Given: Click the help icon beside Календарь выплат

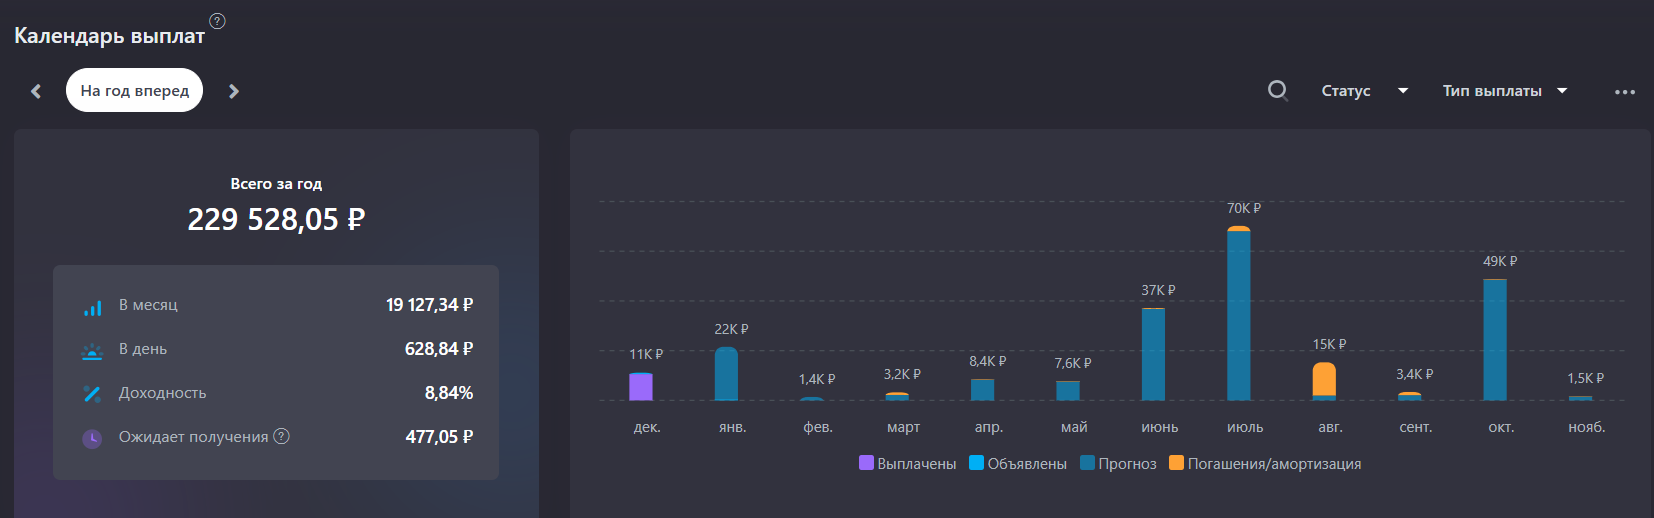Looking at the screenshot, I should (217, 21).
